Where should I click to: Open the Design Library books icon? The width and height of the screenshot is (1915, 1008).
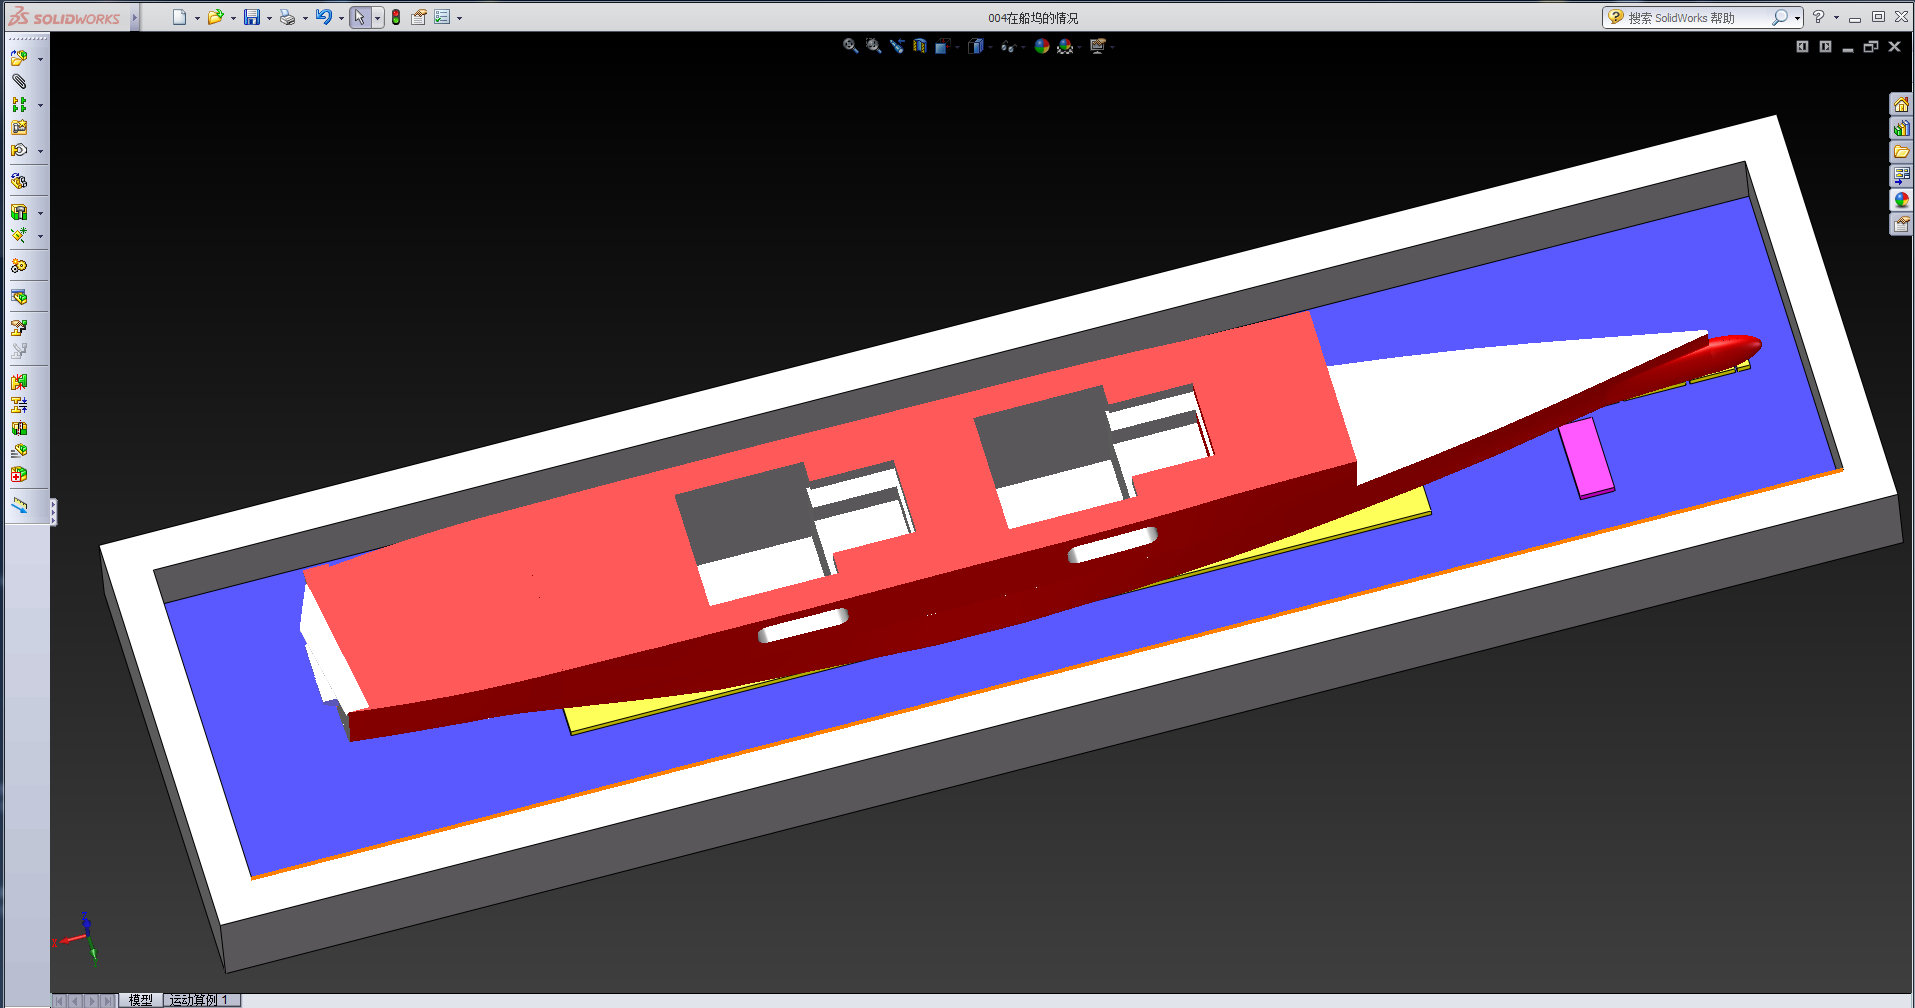pyautogui.click(x=1901, y=128)
